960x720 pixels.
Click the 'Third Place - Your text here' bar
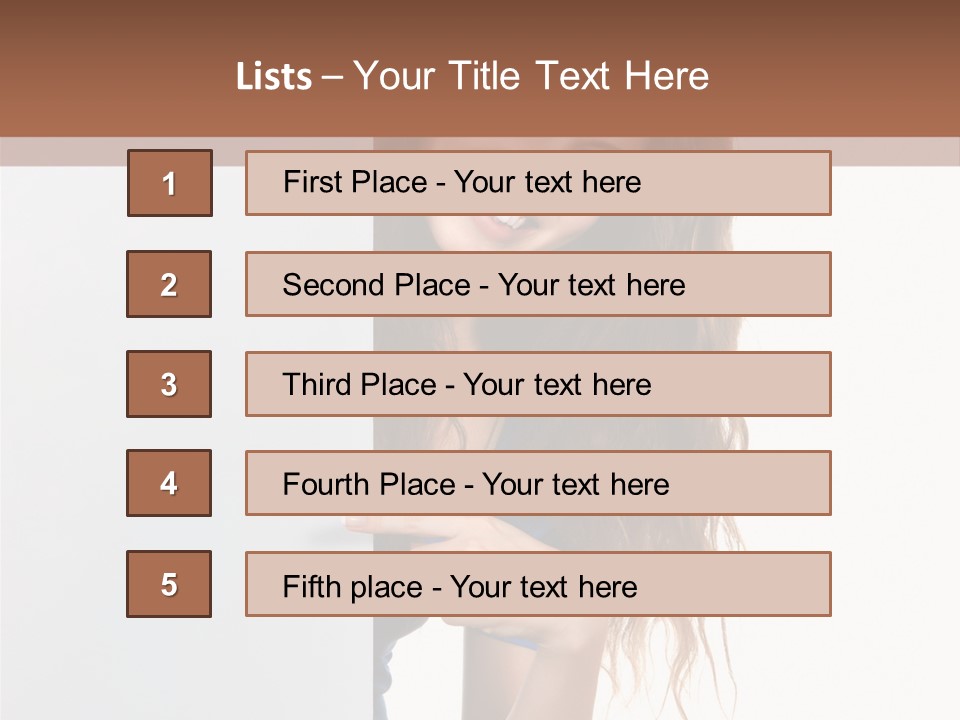(x=538, y=384)
